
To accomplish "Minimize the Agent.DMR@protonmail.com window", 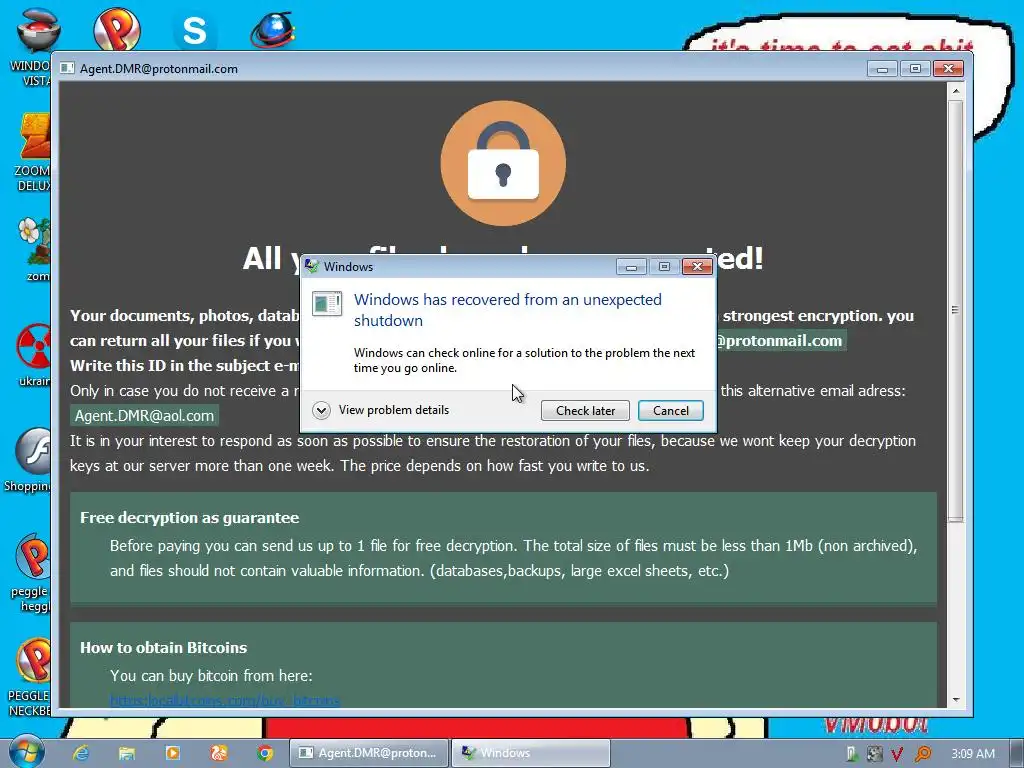I will (x=882, y=69).
